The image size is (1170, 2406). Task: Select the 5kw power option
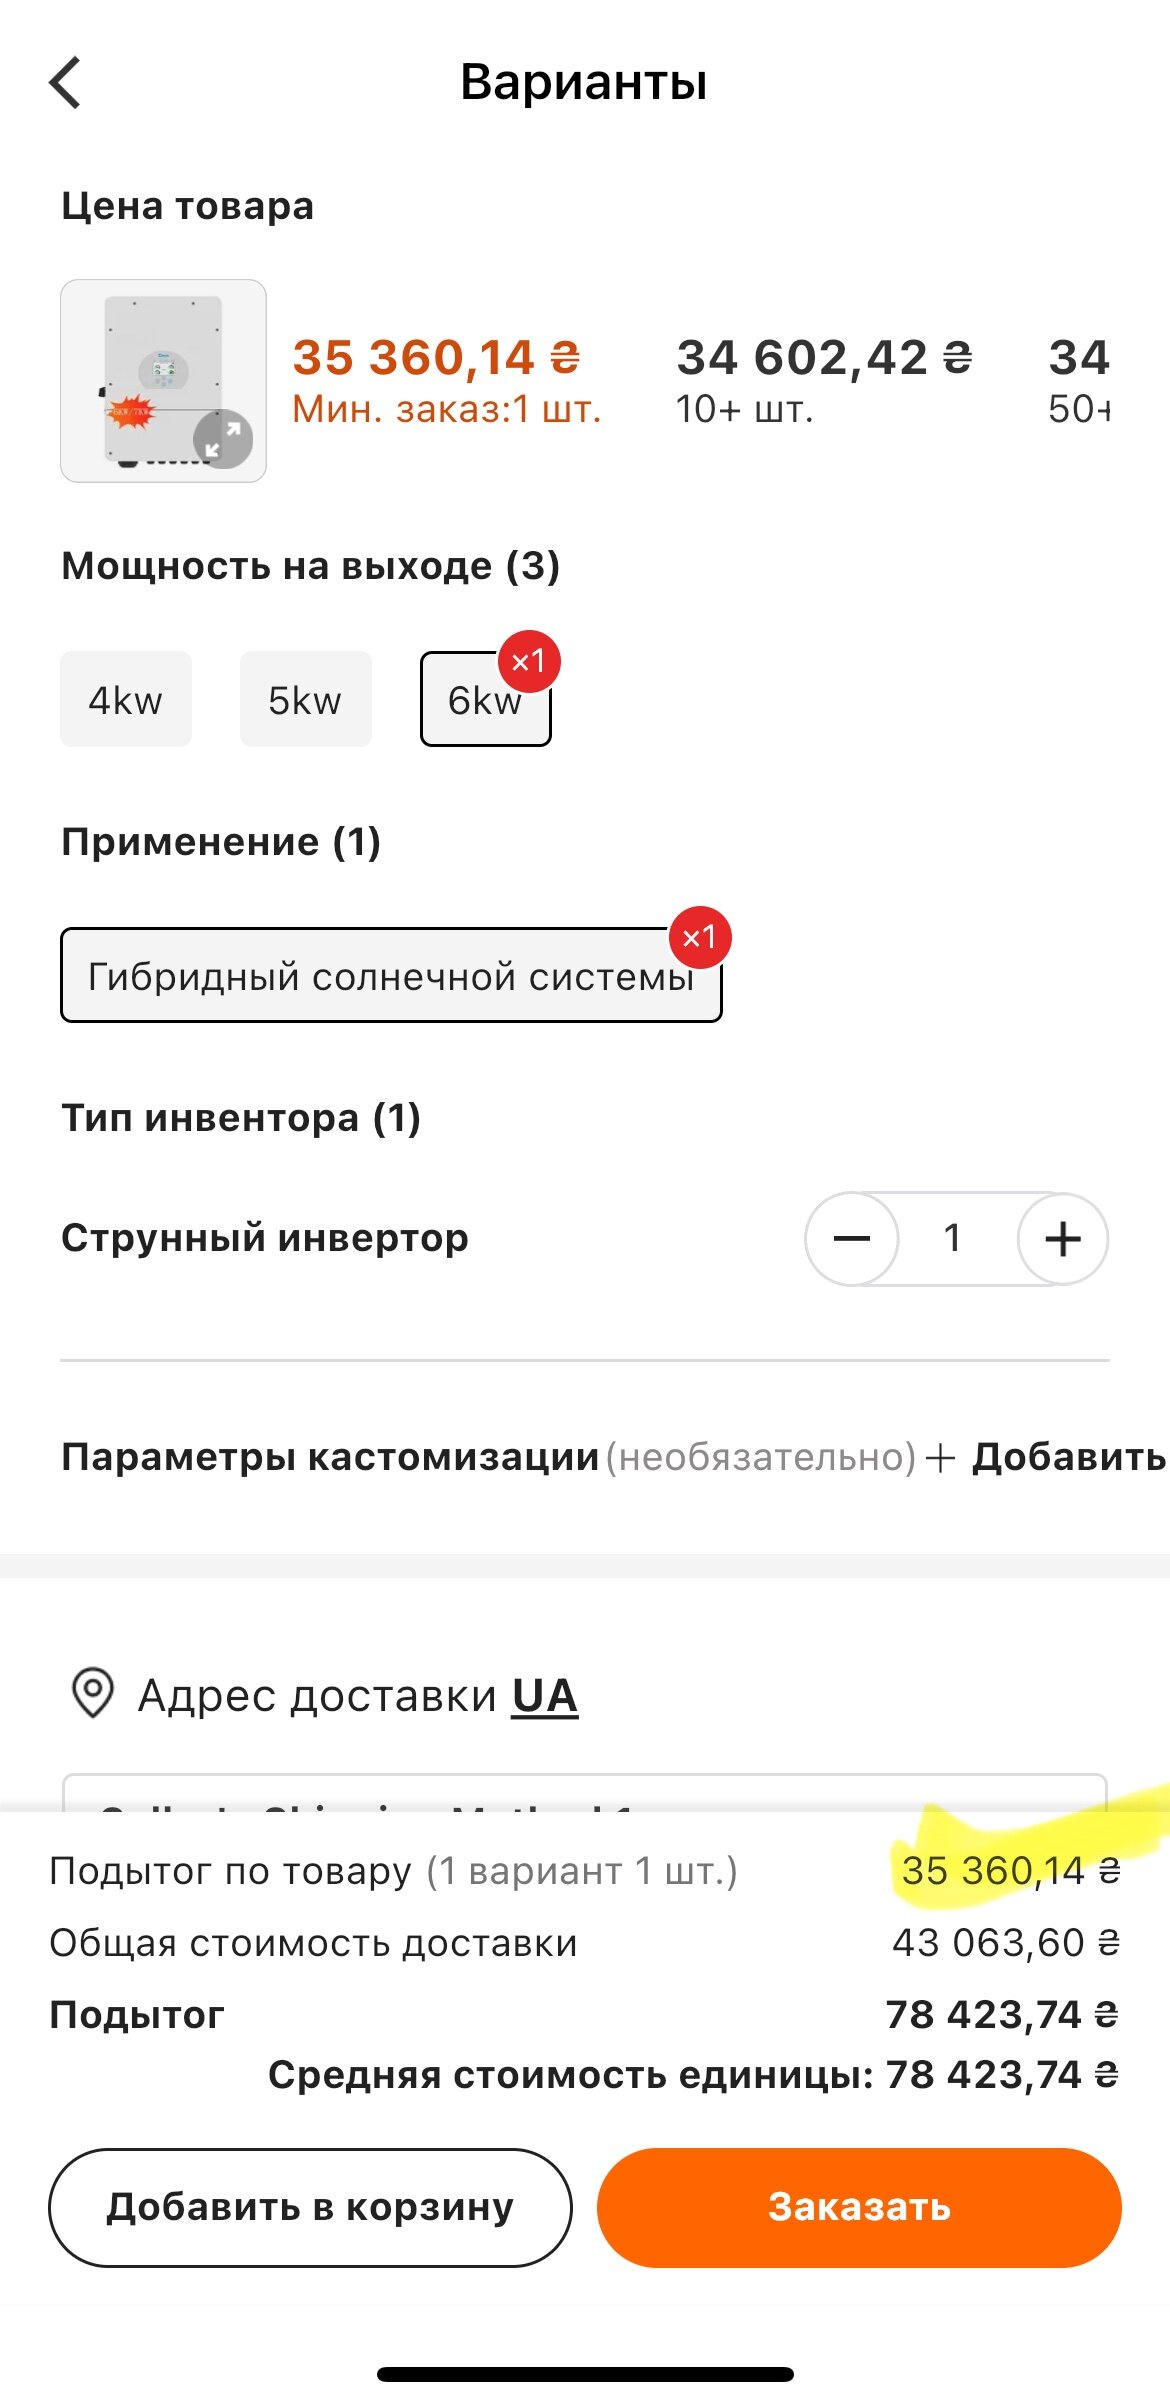coord(305,700)
